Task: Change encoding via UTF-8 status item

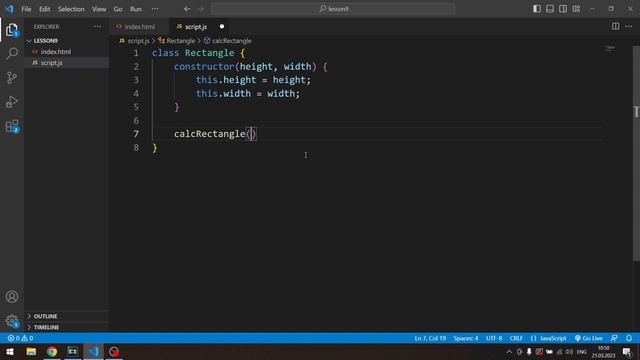Action: (494, 338)
